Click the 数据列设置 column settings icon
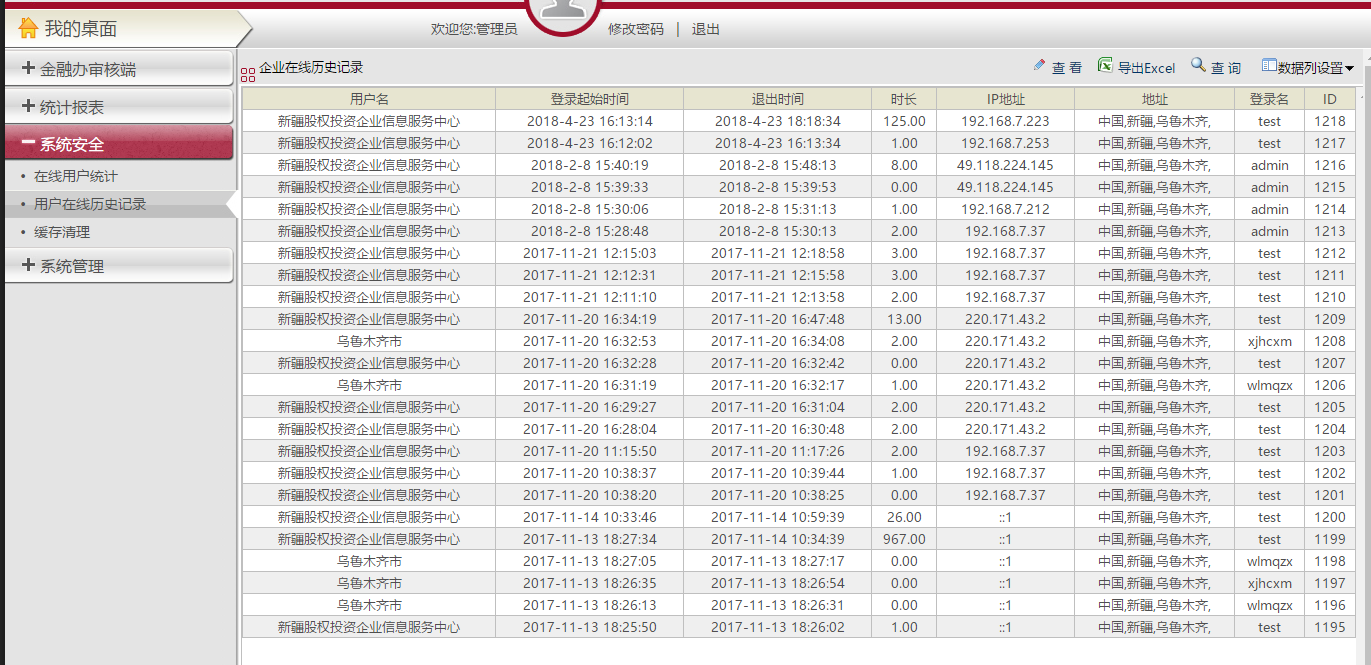The image size is (1371, 665). (x=1269, y=66)
